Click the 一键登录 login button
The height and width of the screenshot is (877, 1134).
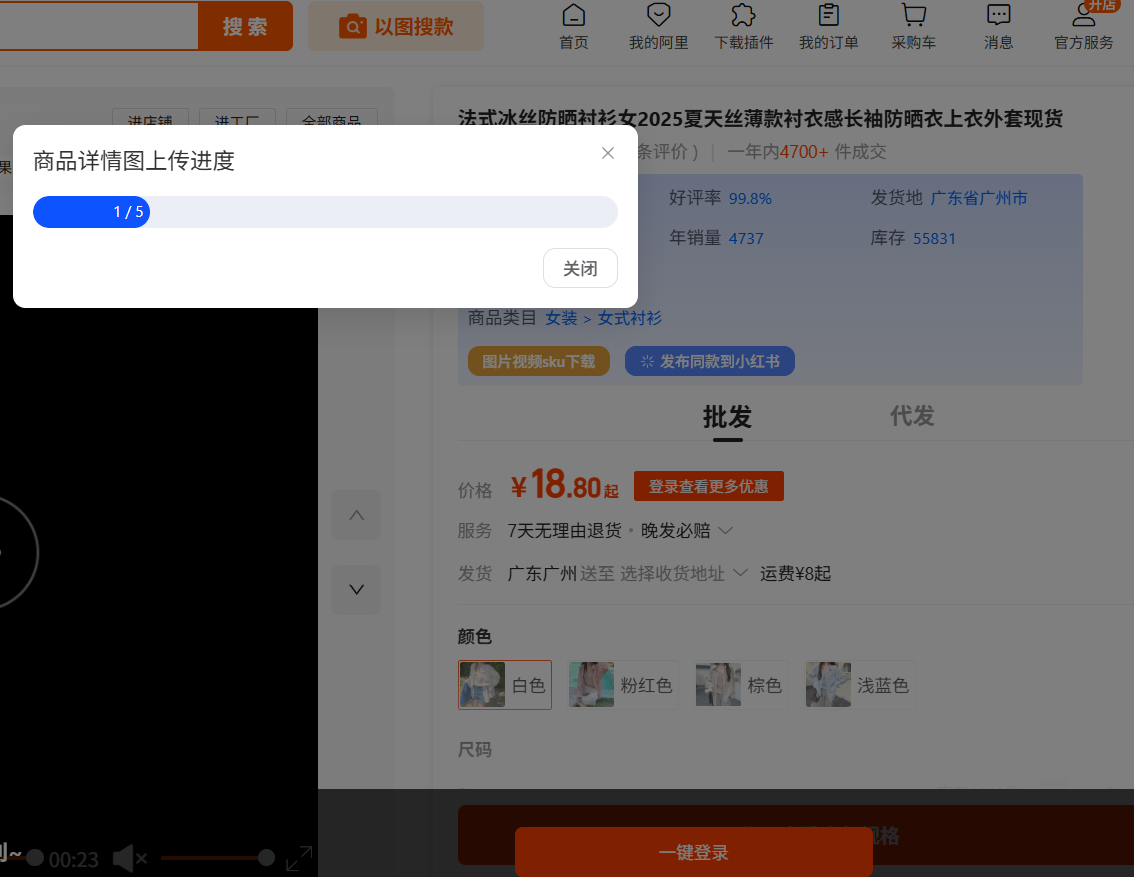[x=693, y=853]
